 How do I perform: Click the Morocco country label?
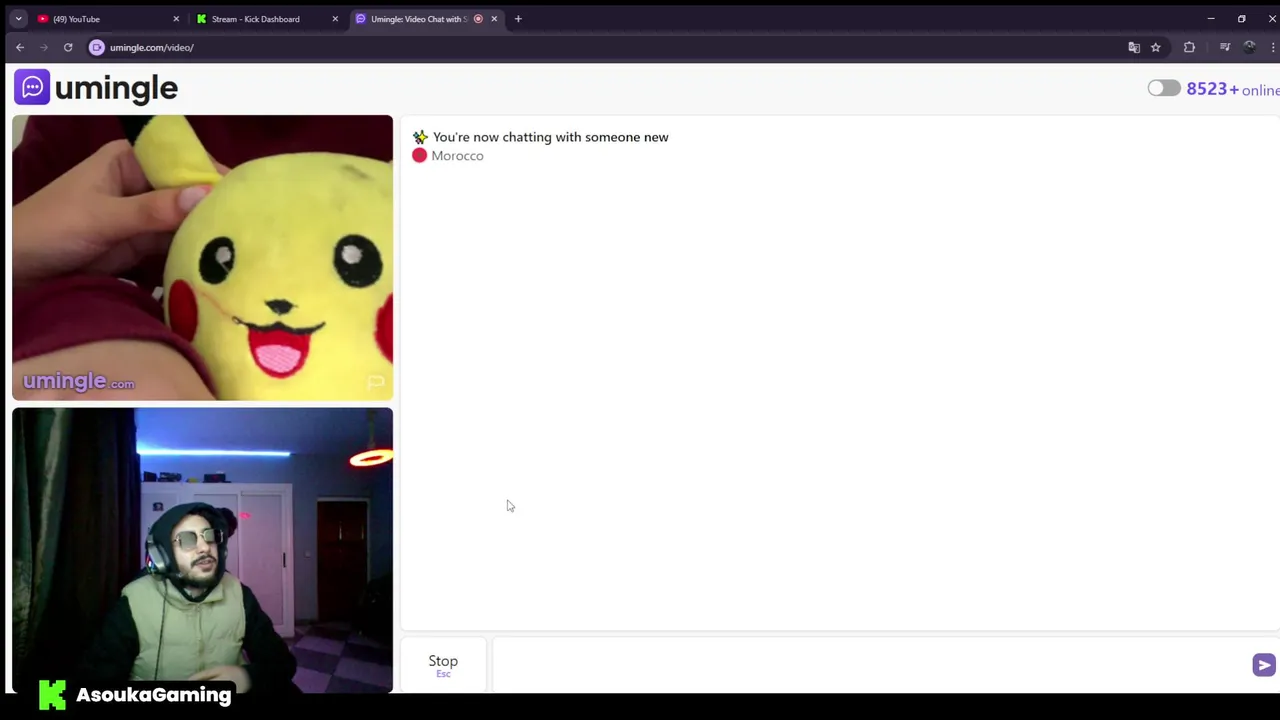point(457,156)
